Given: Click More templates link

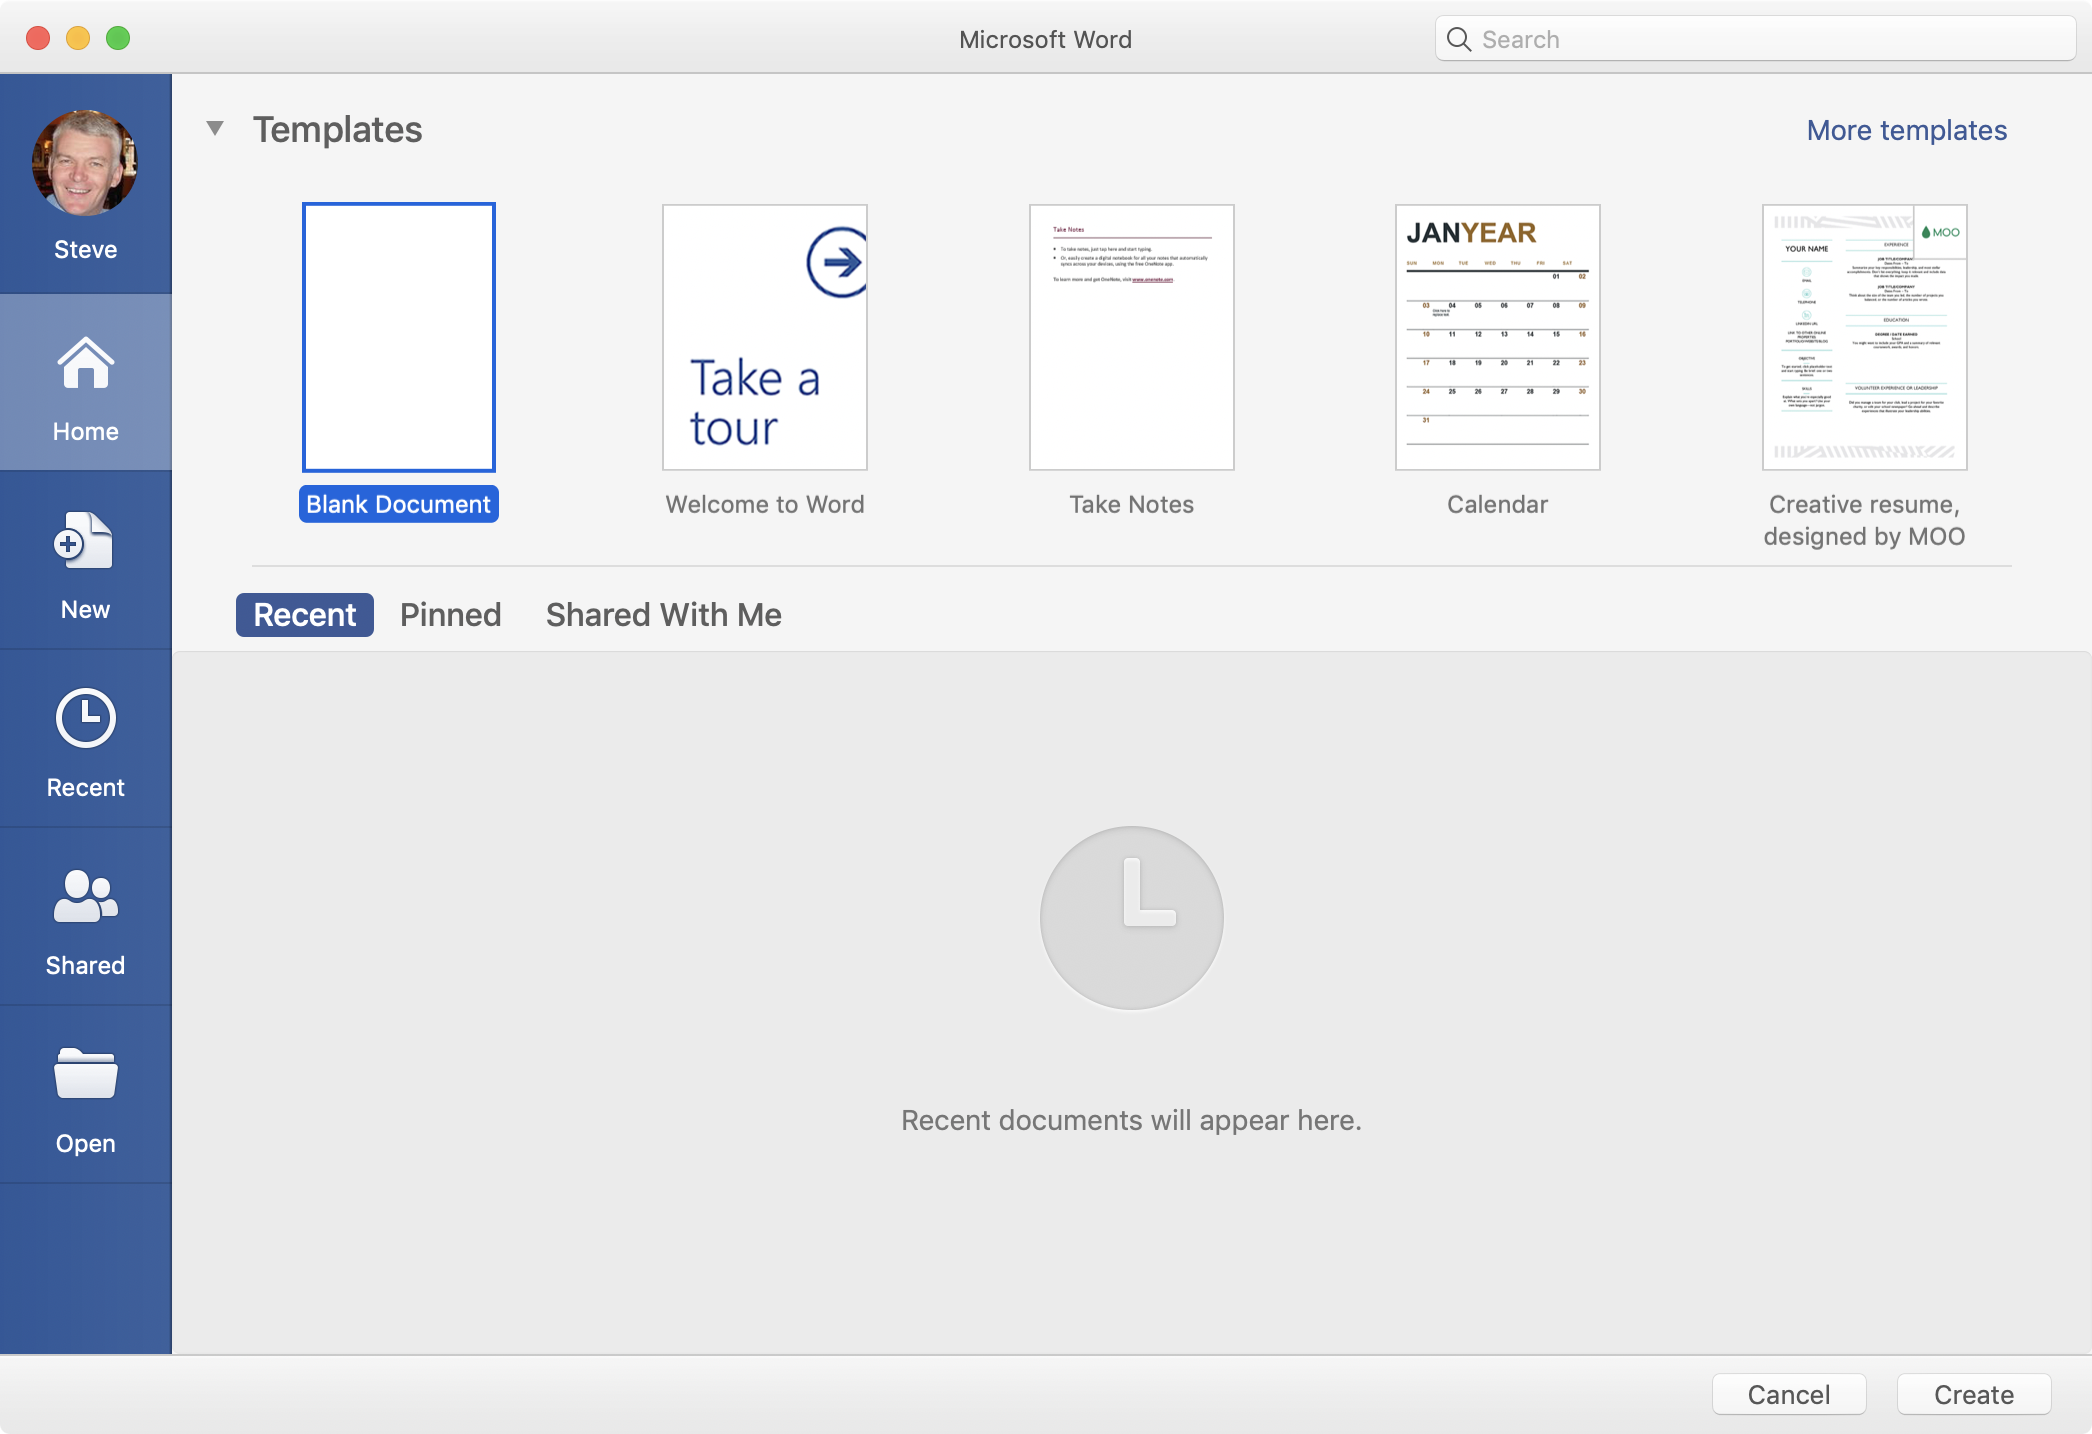Looking at the screenshot, I should tap(1908, 129).
